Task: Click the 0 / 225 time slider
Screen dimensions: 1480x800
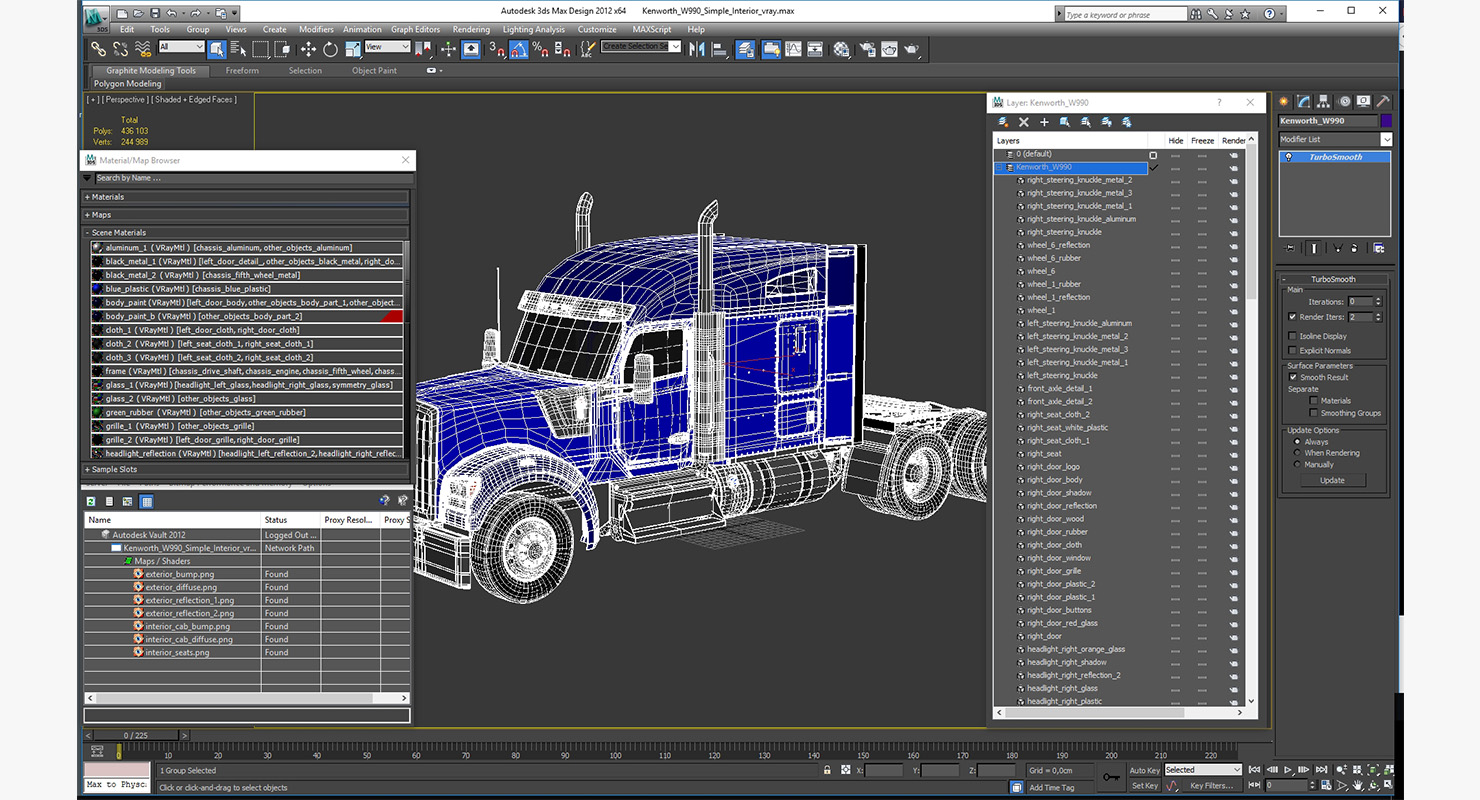Action: click(x=135, y=735)
